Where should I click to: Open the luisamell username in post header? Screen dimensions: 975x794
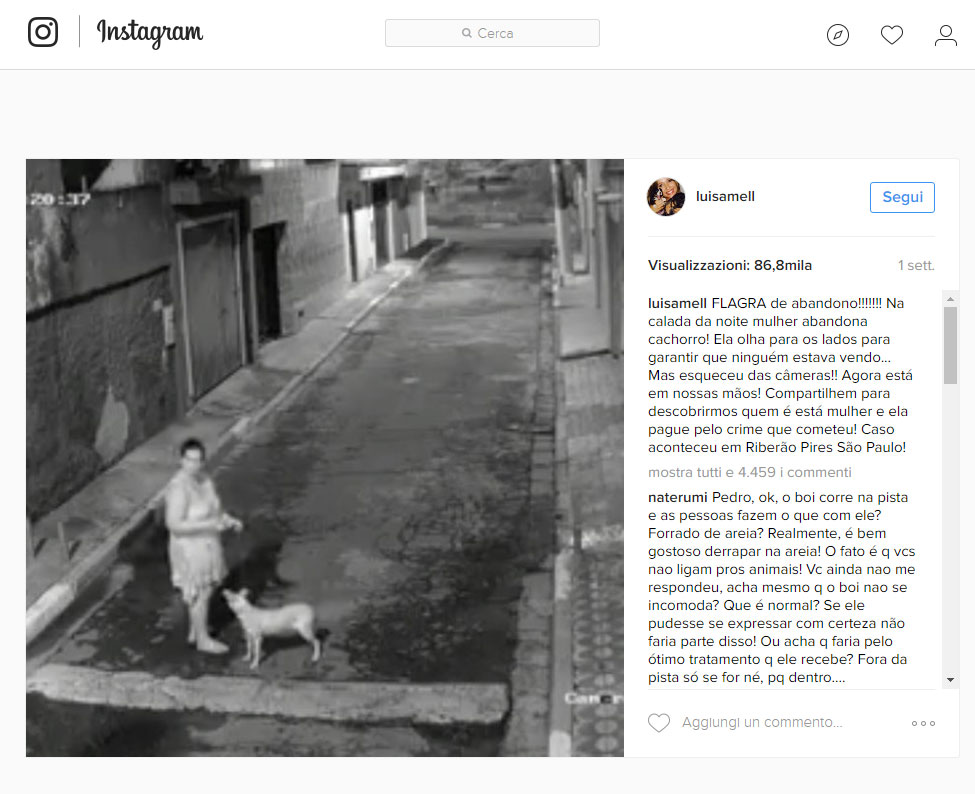tap(725, 196)
